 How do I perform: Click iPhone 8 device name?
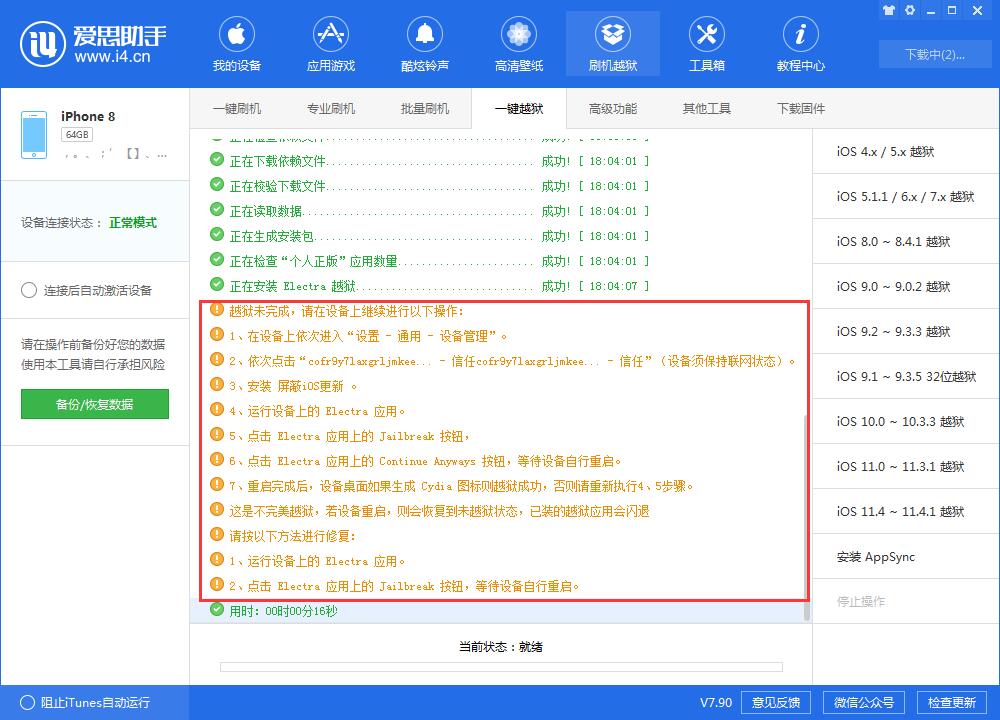coord(88,116)
